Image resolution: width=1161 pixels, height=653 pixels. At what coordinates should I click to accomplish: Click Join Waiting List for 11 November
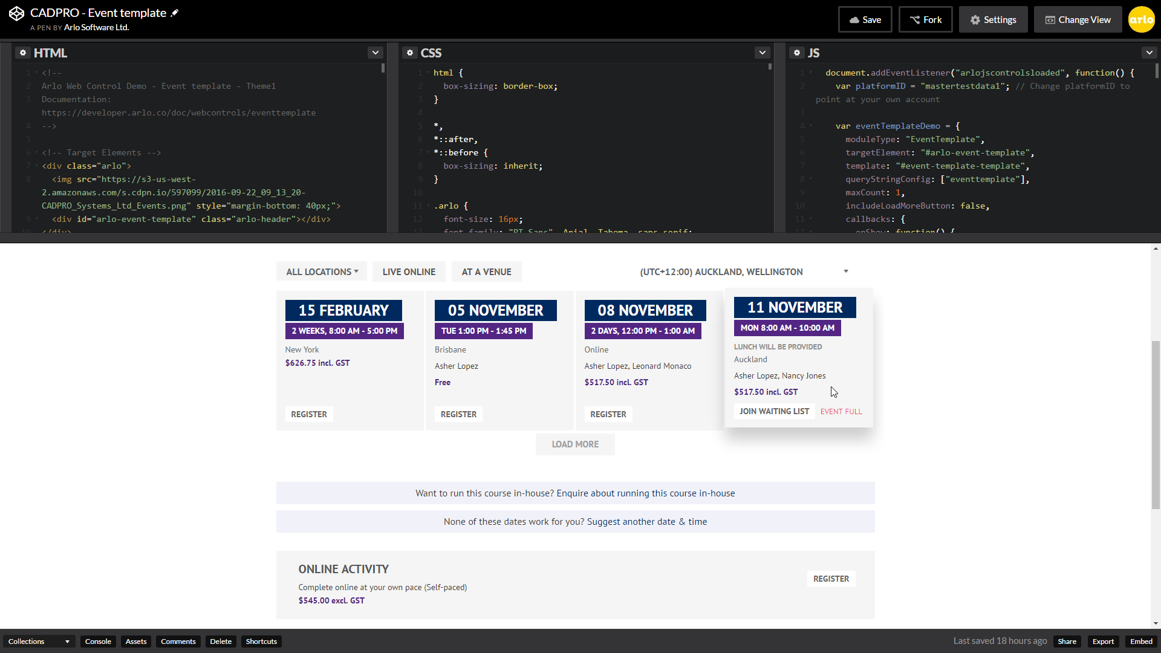[774, 411]
